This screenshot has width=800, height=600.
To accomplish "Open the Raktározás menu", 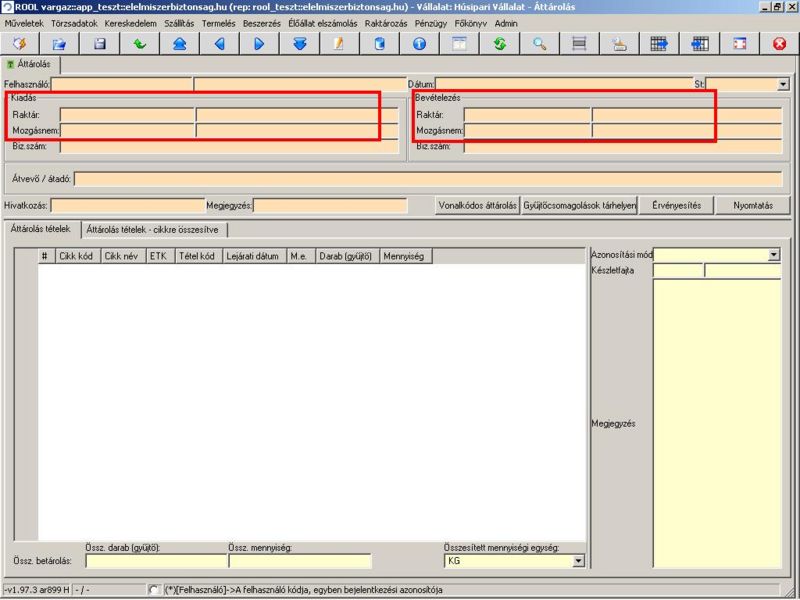I will coord(386,23).
